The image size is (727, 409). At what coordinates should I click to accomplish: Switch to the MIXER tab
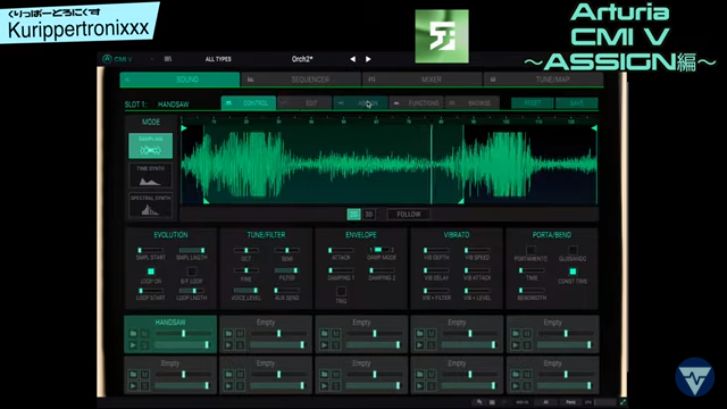422,80
